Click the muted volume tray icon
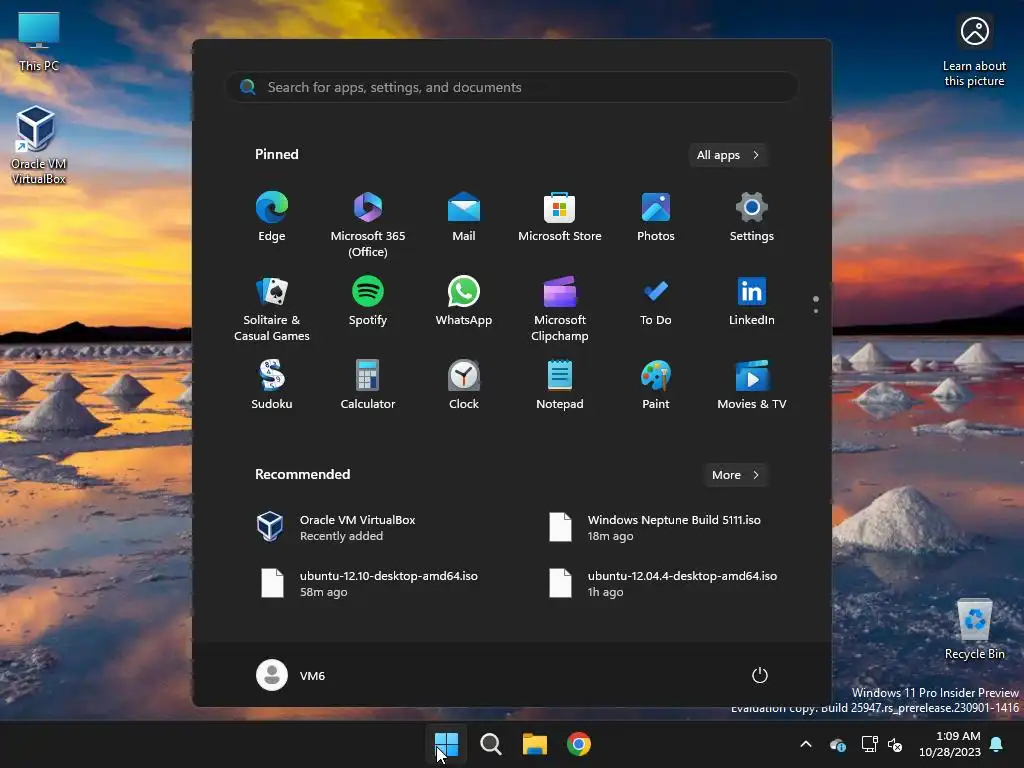Image resolution: width=1024 pixels, height=768 pixels. tap(895, 744)
